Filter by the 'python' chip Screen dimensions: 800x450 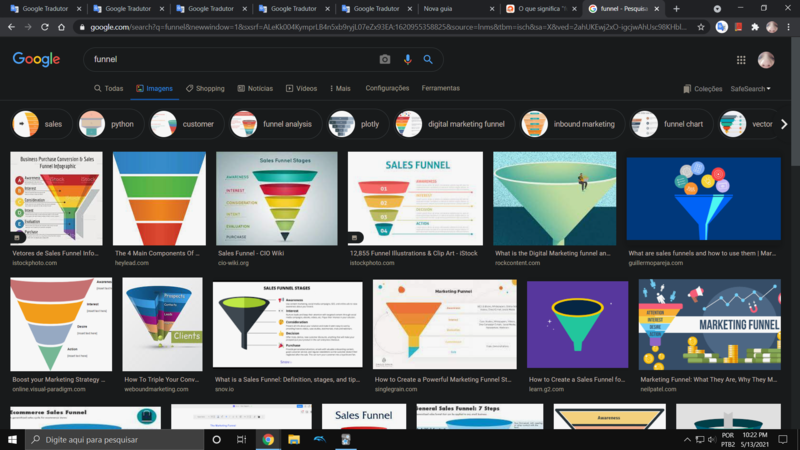point(110,124)
